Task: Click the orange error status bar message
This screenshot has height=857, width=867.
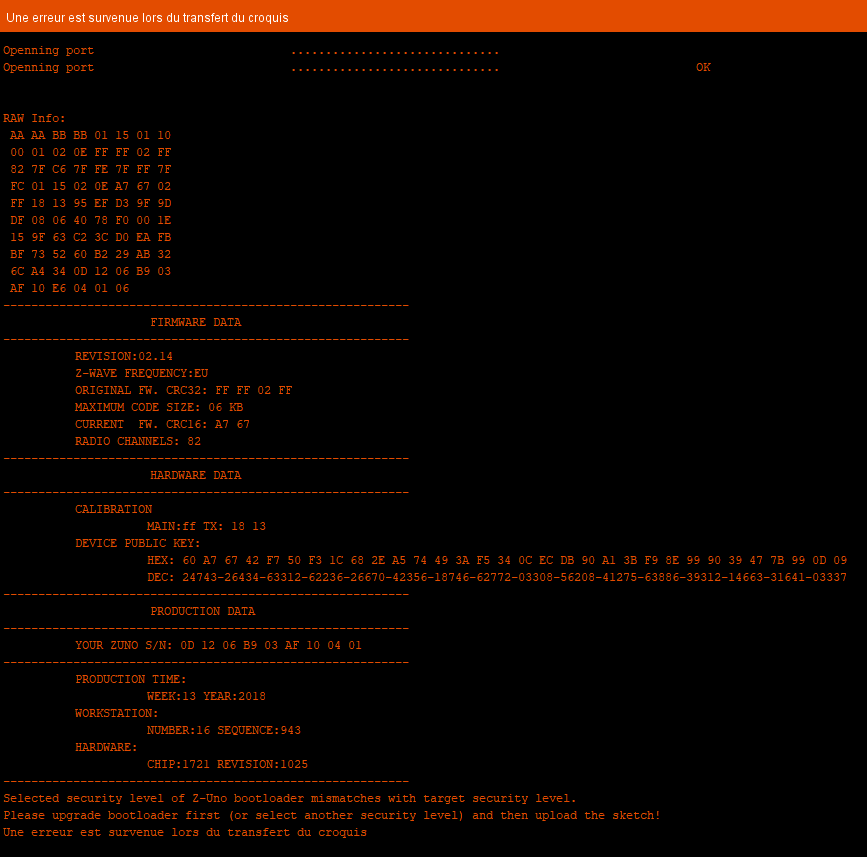Action: point(147,18)
